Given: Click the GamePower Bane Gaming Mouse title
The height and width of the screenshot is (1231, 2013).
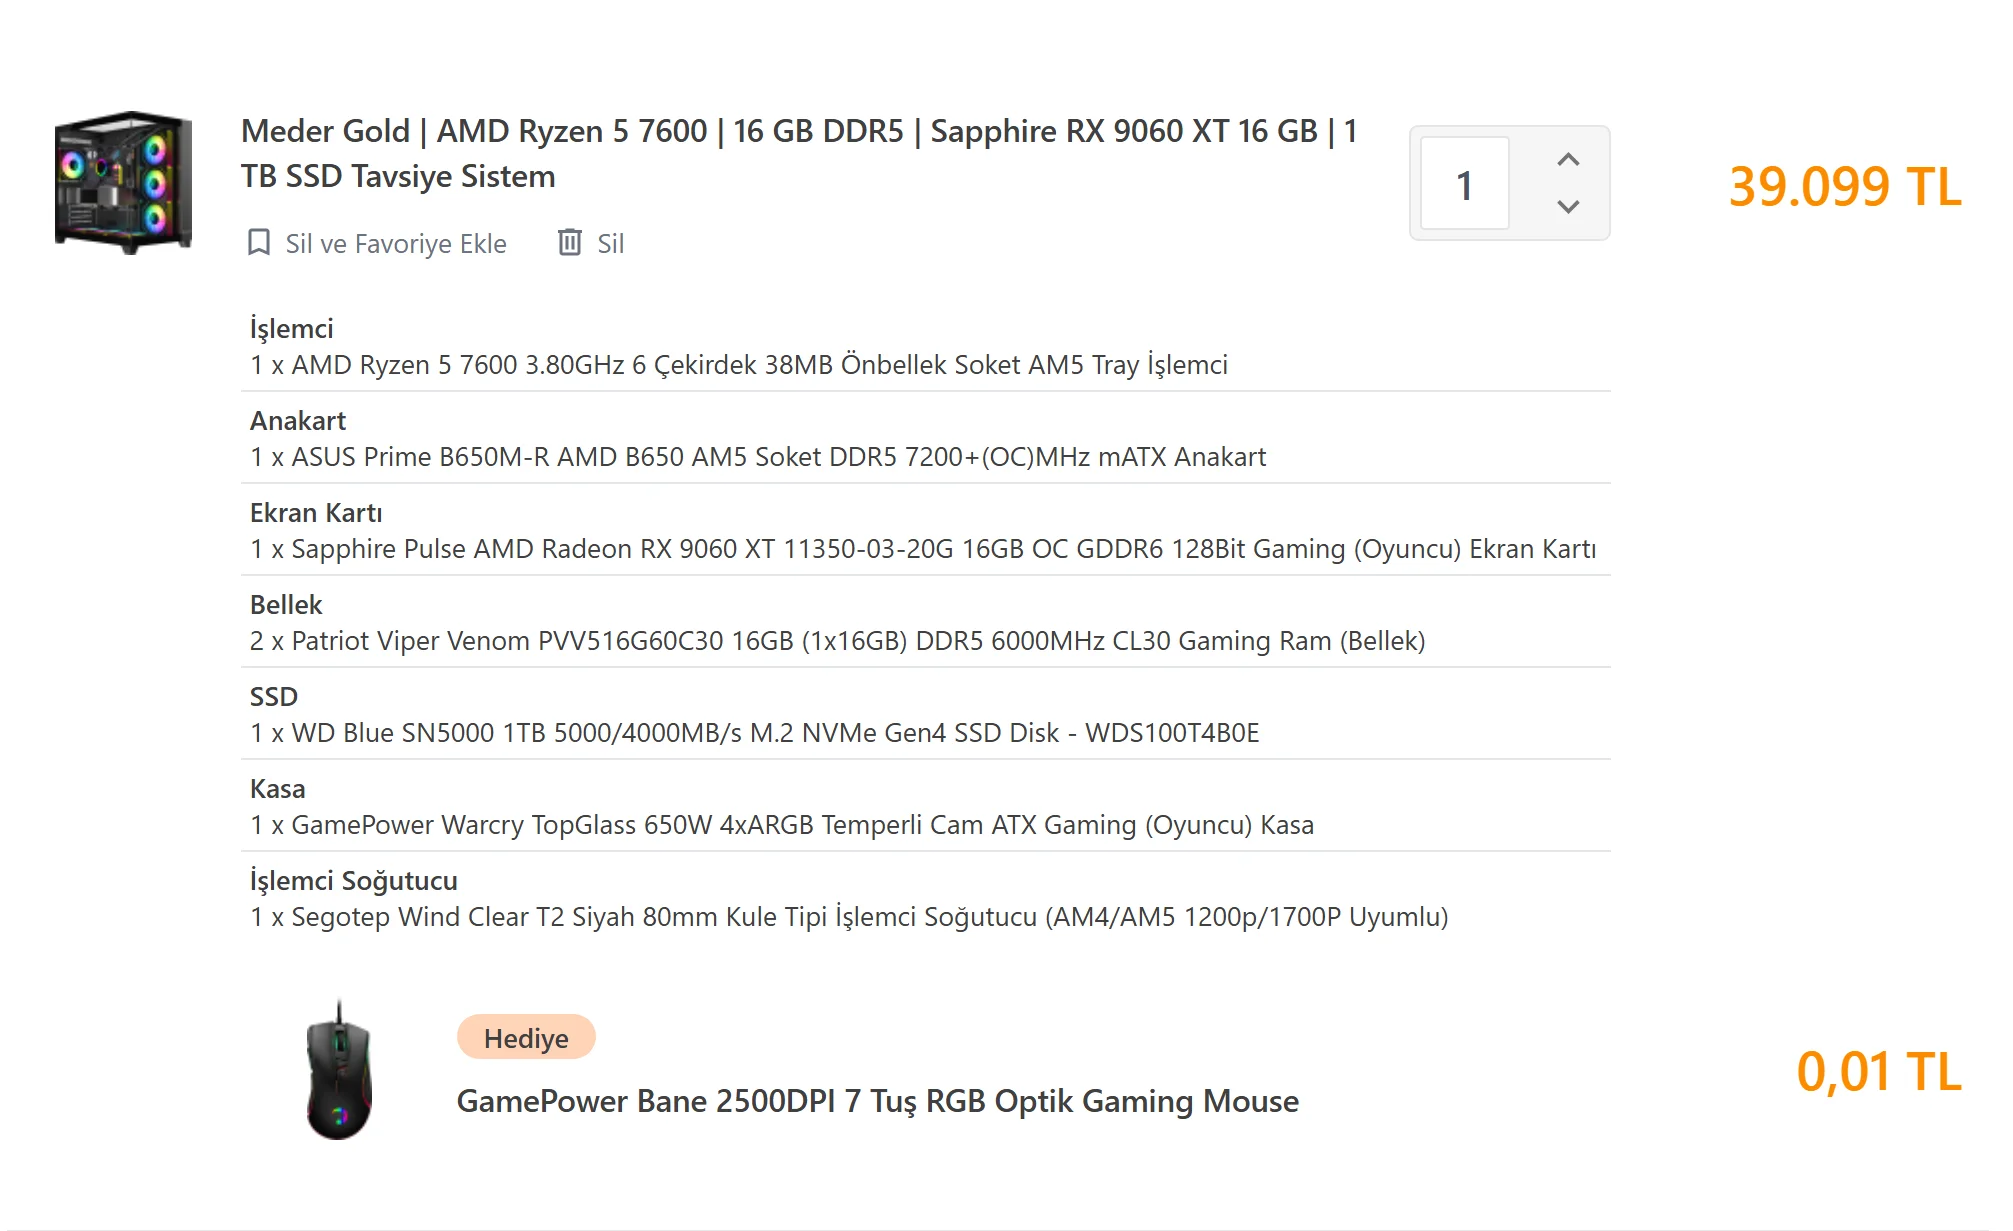Looking at the screenshot, I should pyautogui.click(x=877, y=1101).
